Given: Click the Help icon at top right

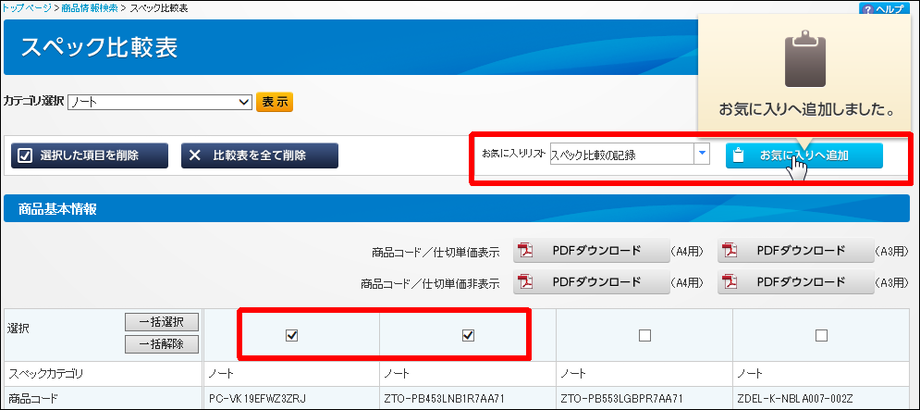Looking at the screenshot, I should [x=867, y=8].
